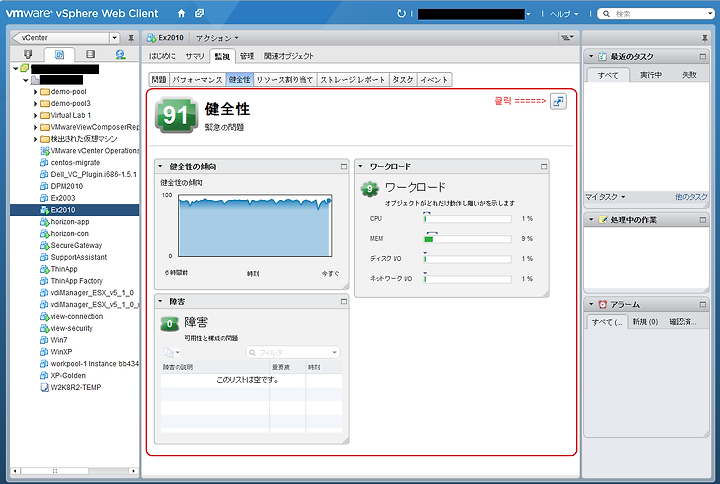Switch to the 関連オブジェクト tab
The image size is (720, 484).
tap(288, 56)
